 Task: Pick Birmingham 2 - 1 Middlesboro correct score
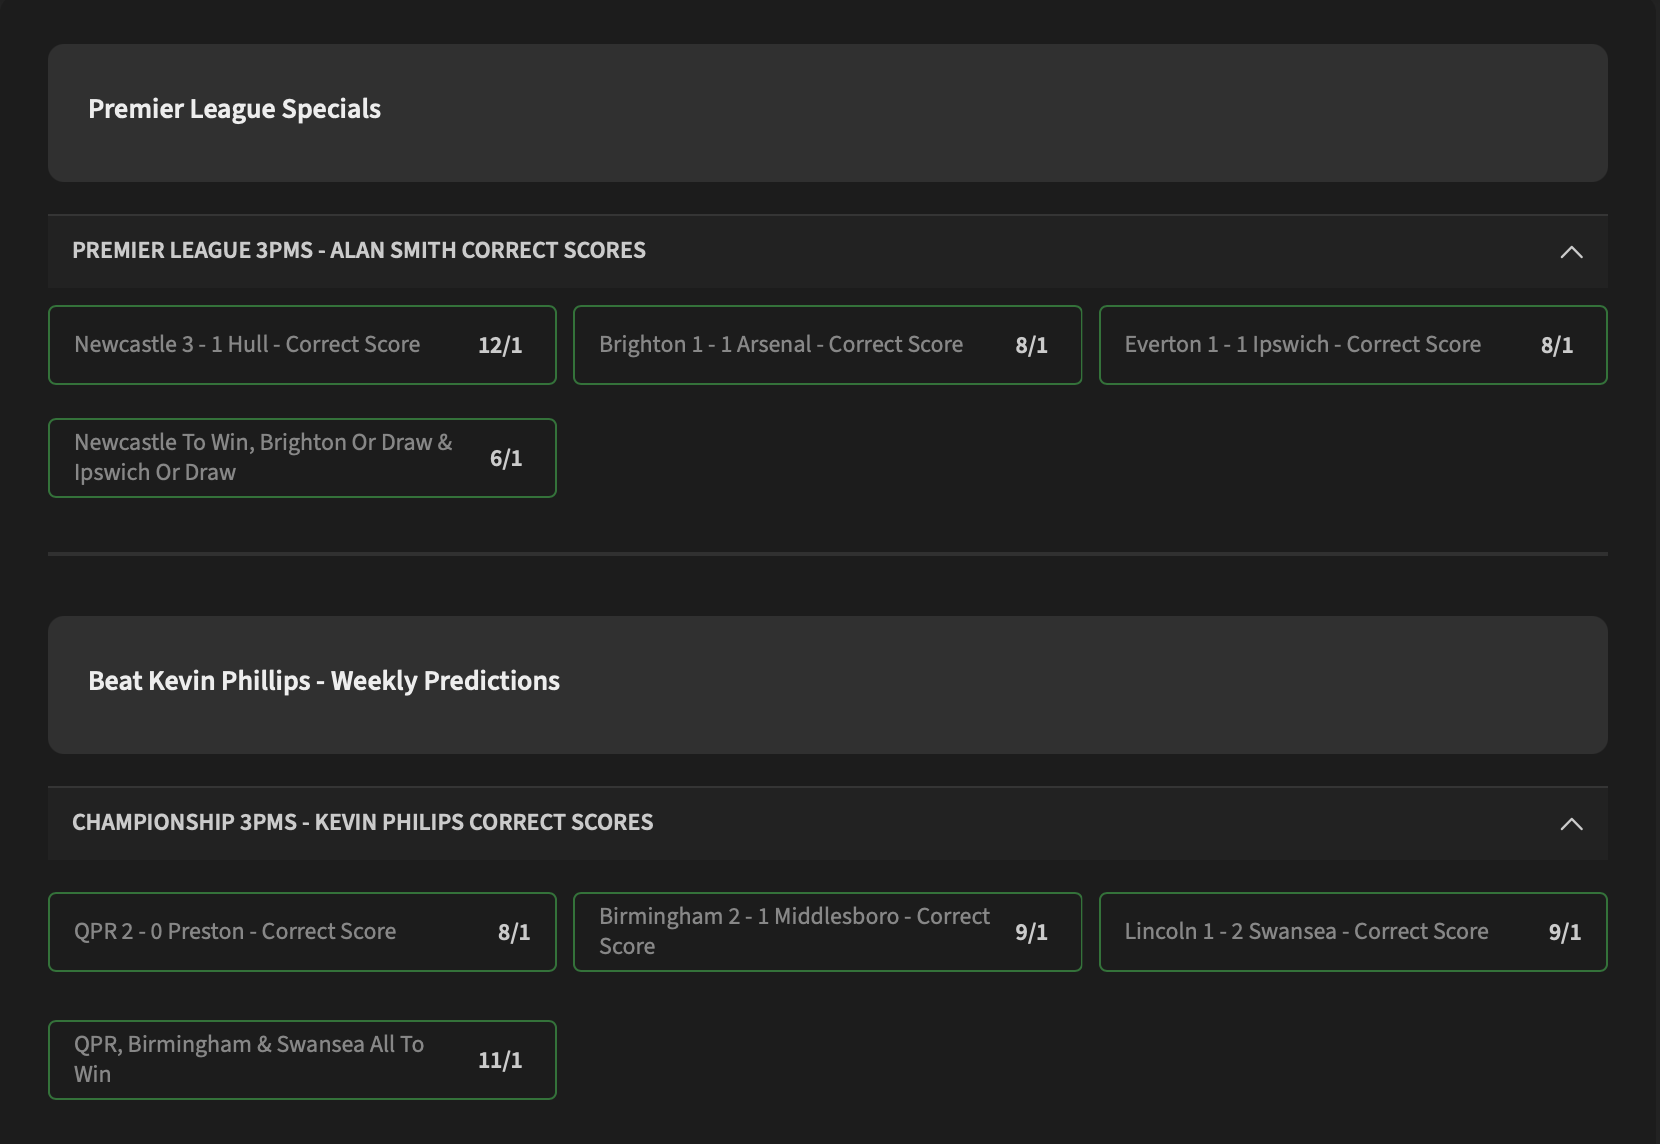827,932
